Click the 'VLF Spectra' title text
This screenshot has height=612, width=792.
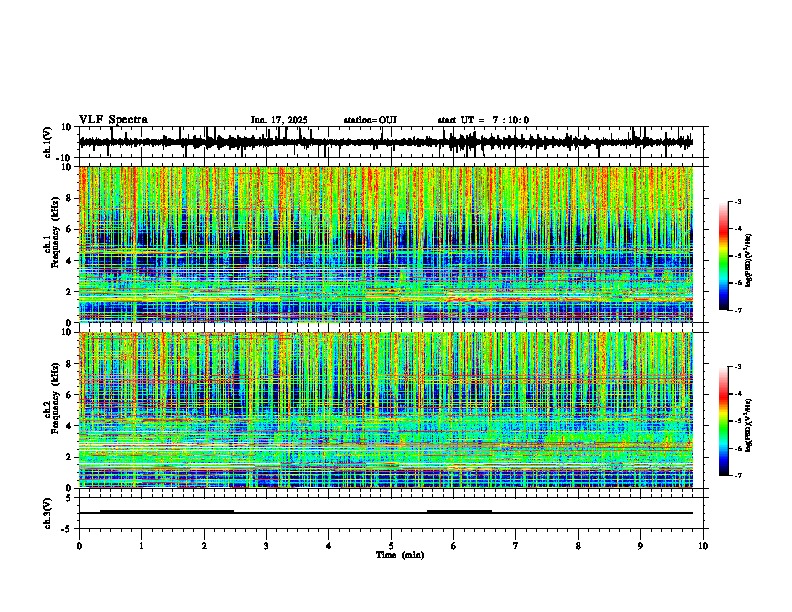(114, 120)
